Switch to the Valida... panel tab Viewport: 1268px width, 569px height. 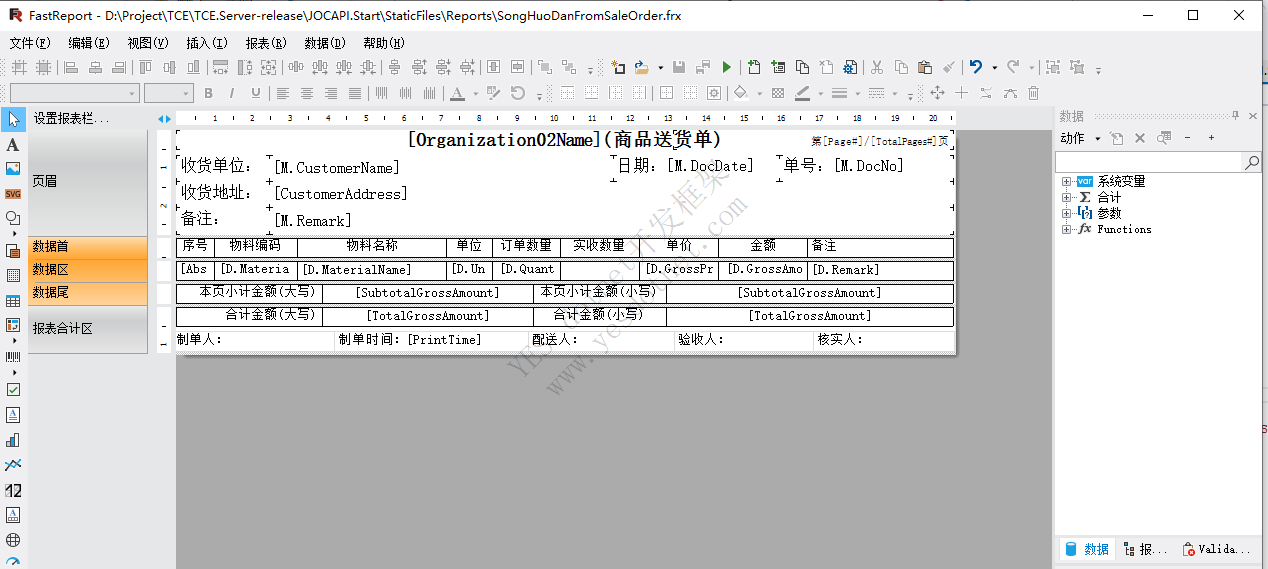coord(1216,549)
